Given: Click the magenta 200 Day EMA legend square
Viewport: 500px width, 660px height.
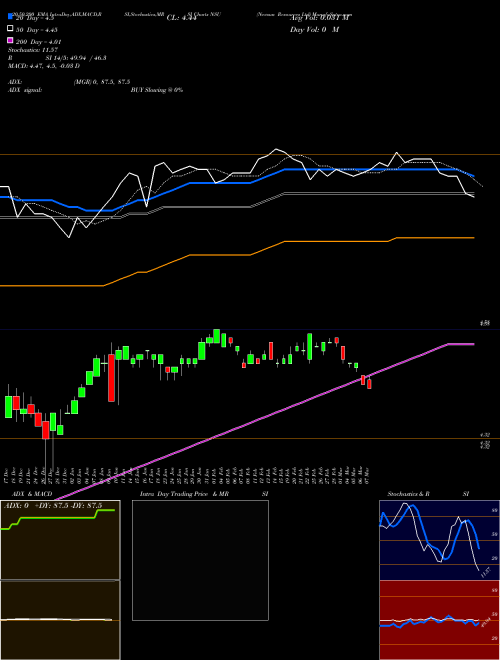Looking at the screenshot, I should click(x=10, y=40).
